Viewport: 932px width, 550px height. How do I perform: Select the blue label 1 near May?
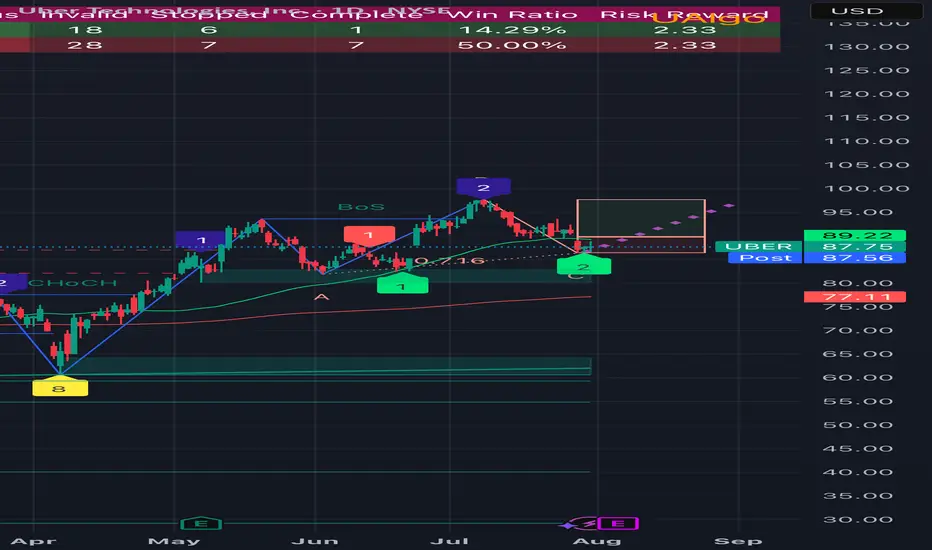pyautogui.click(x=201, y=240)
